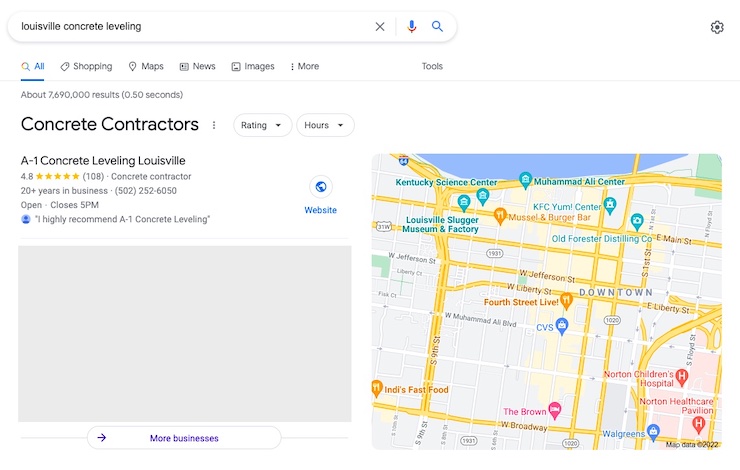This screenshot has width=740, height=470.
Task: Open the A-1 Concrete Leveling Louisville listing
Action: coord(103,160)
